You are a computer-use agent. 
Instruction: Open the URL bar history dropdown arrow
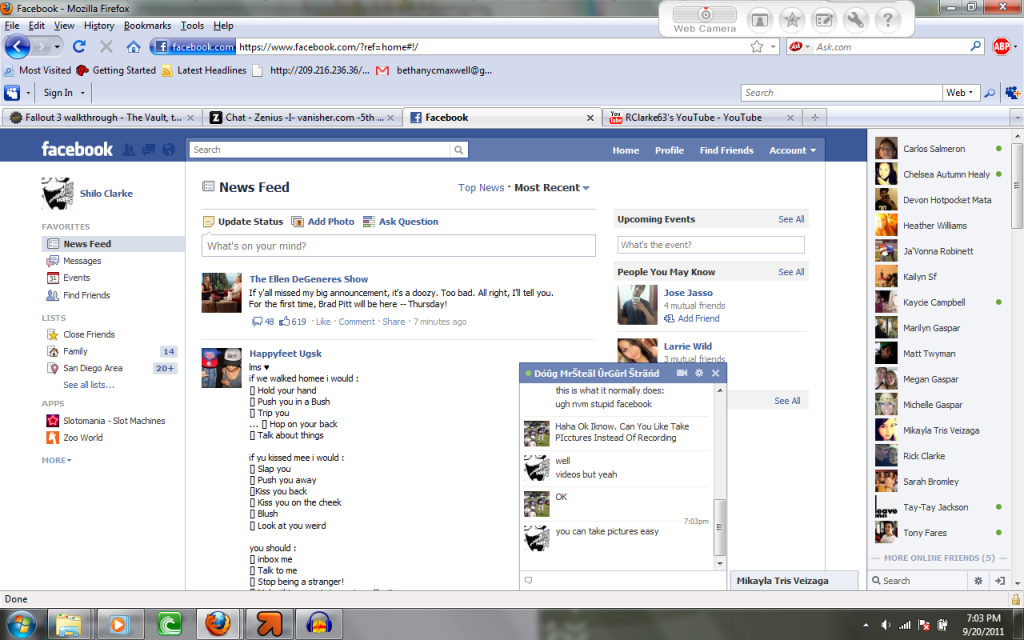click(773, 46)
